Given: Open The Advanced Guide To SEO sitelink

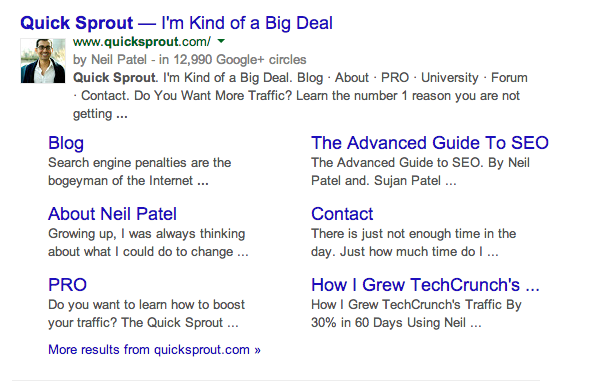Looking at the screenshot, I should [x=430, y=143].
